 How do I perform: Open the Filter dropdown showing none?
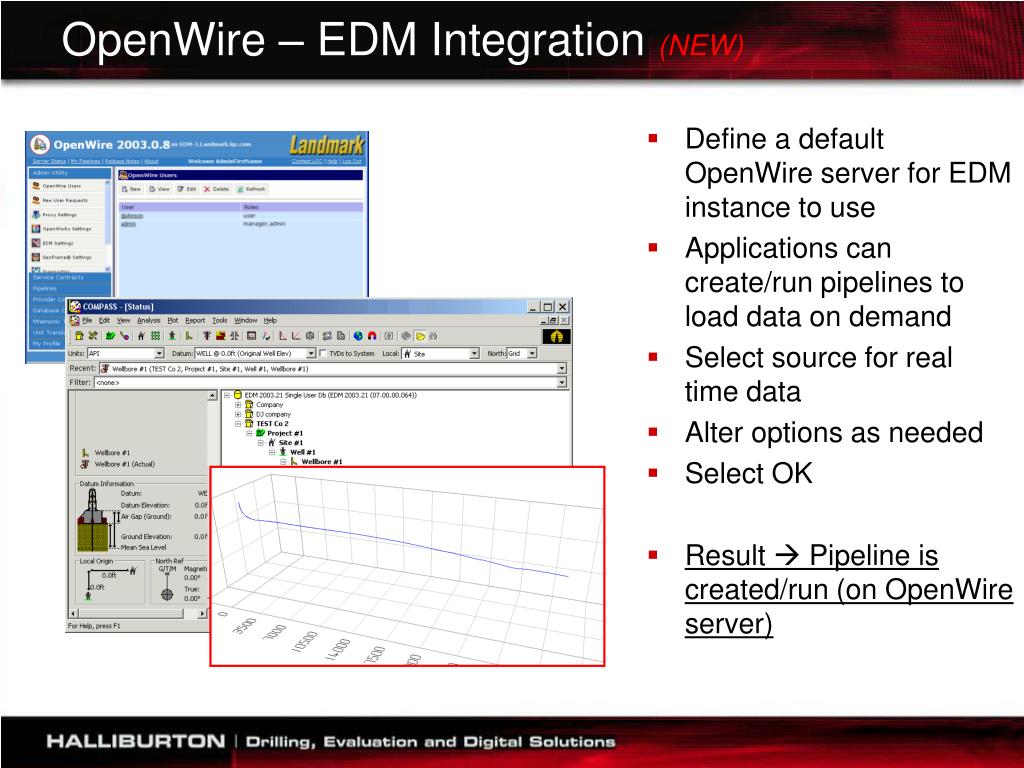(562, 383)
